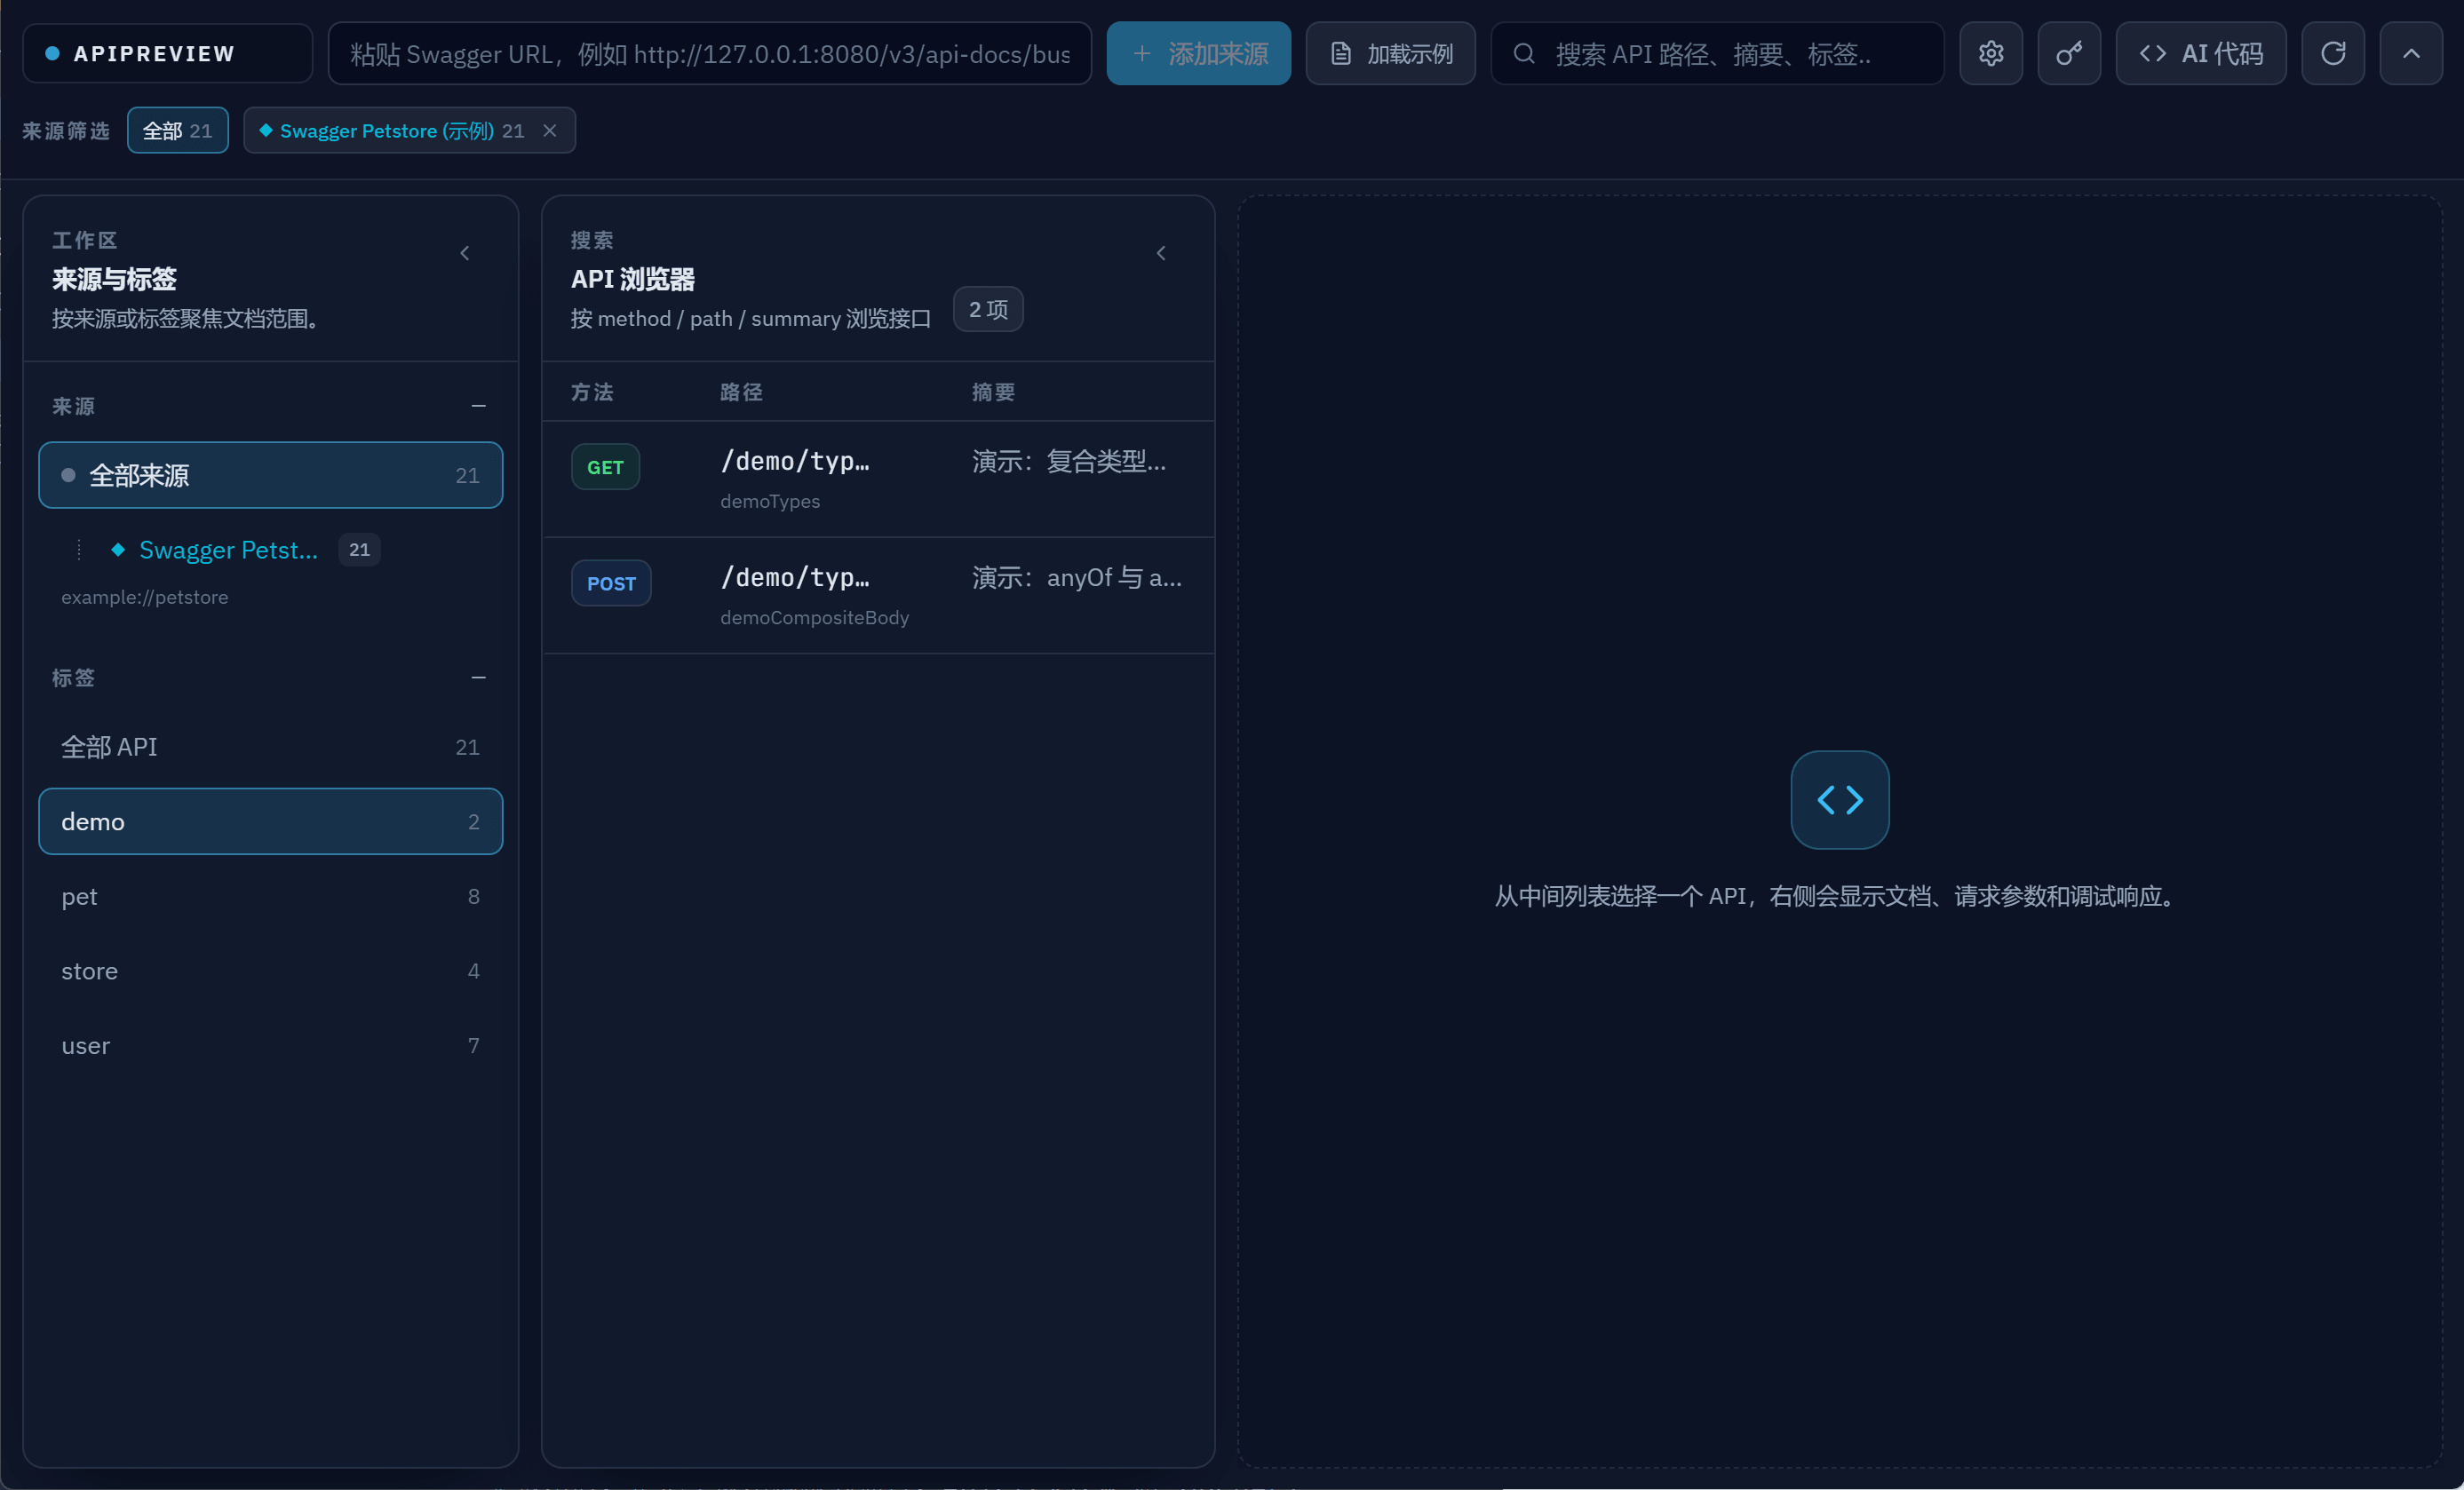Select the 全部 API tag
This screenshot has width=2464, height=1490.
tap(270, 747)
